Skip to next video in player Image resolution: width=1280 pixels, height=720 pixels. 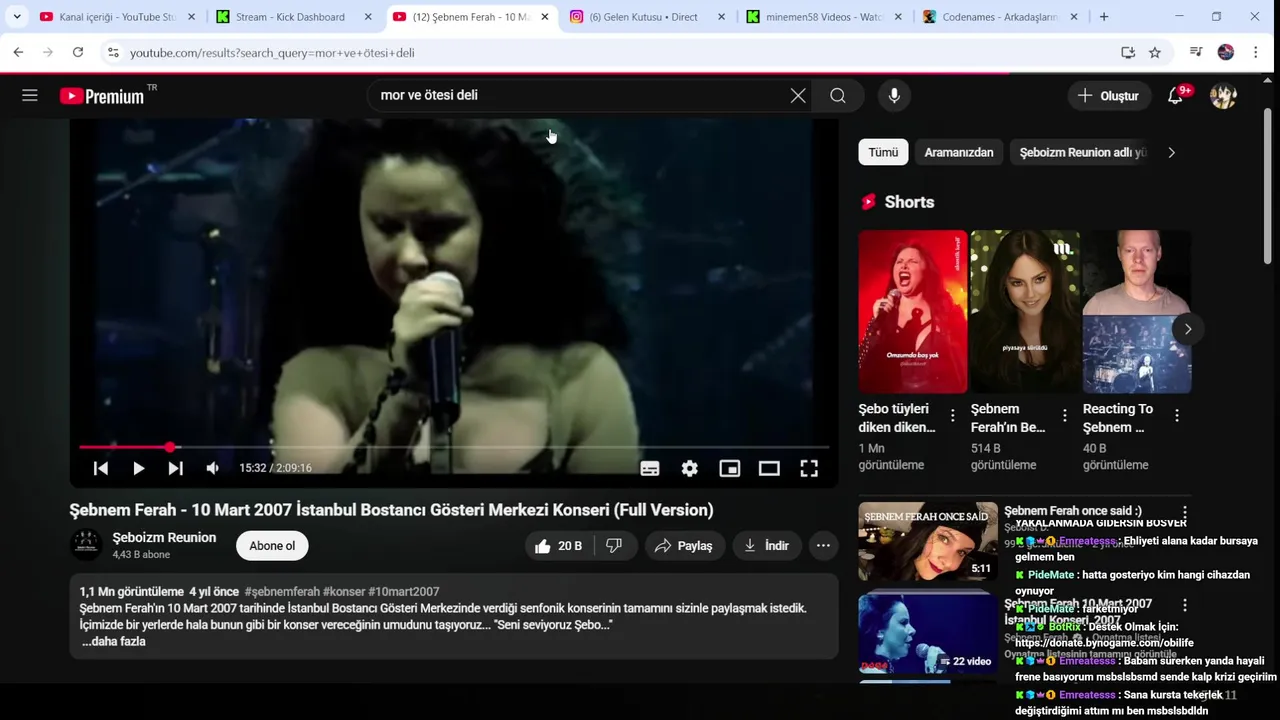tap(175, 468)
